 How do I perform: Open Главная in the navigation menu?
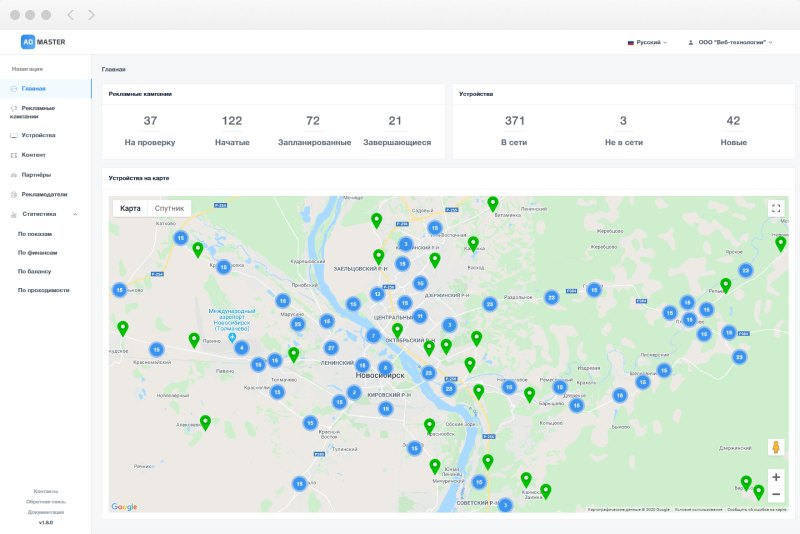45,89
